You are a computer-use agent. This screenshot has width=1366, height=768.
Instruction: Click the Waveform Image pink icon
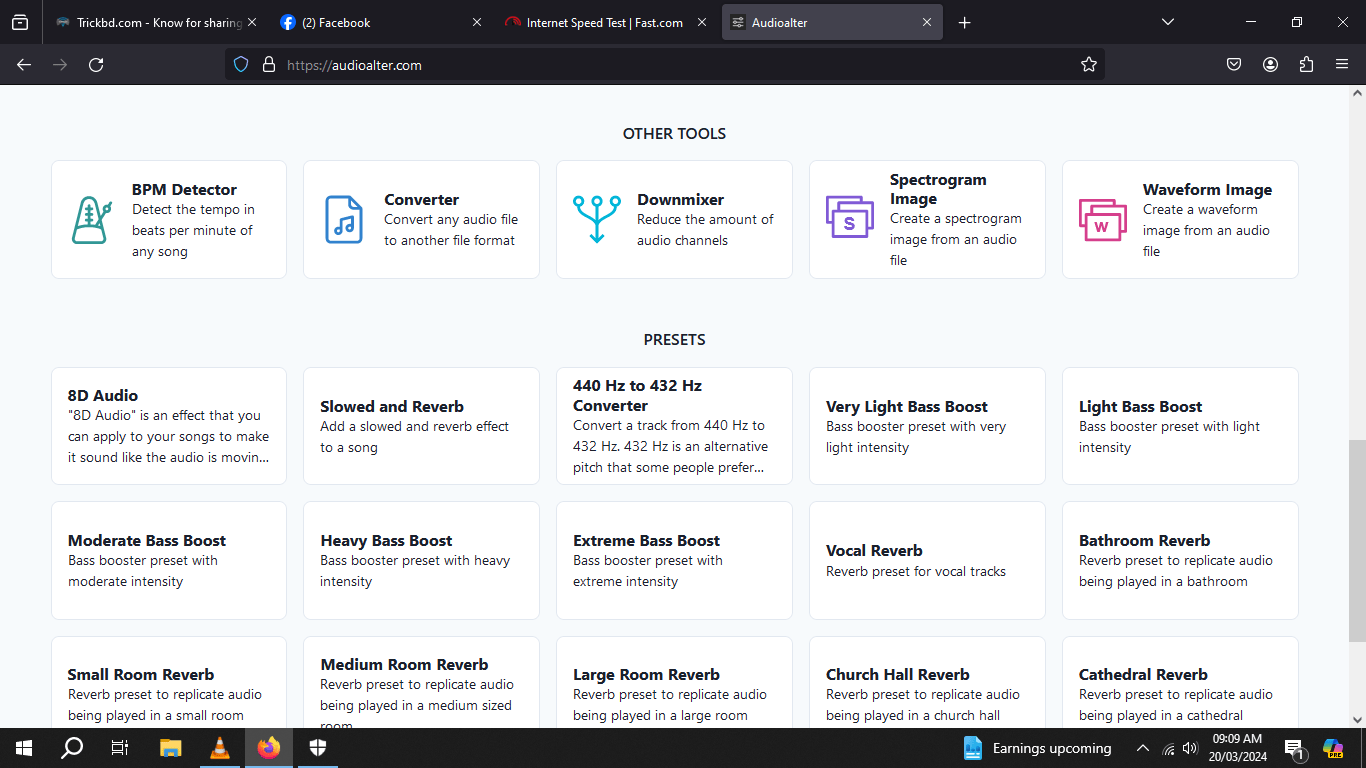tap(1102, 220)
